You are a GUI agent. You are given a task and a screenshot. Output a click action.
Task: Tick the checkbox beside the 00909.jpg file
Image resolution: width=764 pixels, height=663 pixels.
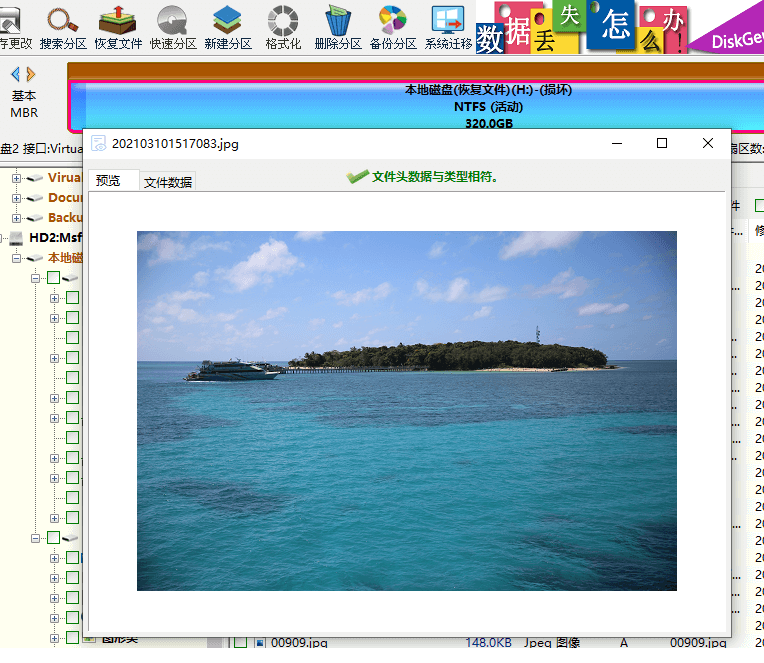pos(239,642)
